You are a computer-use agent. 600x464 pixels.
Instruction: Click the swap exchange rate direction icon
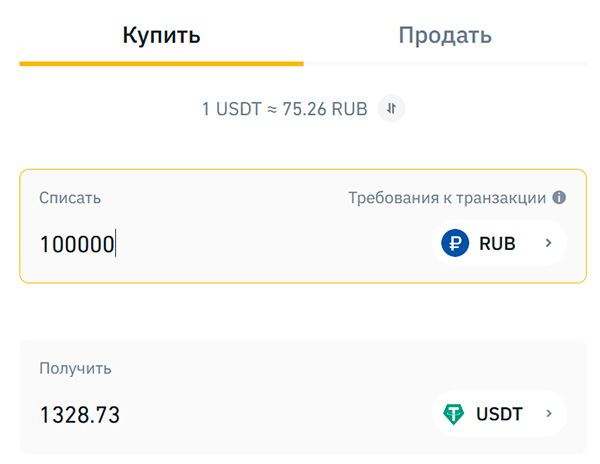tap(391, 108)
